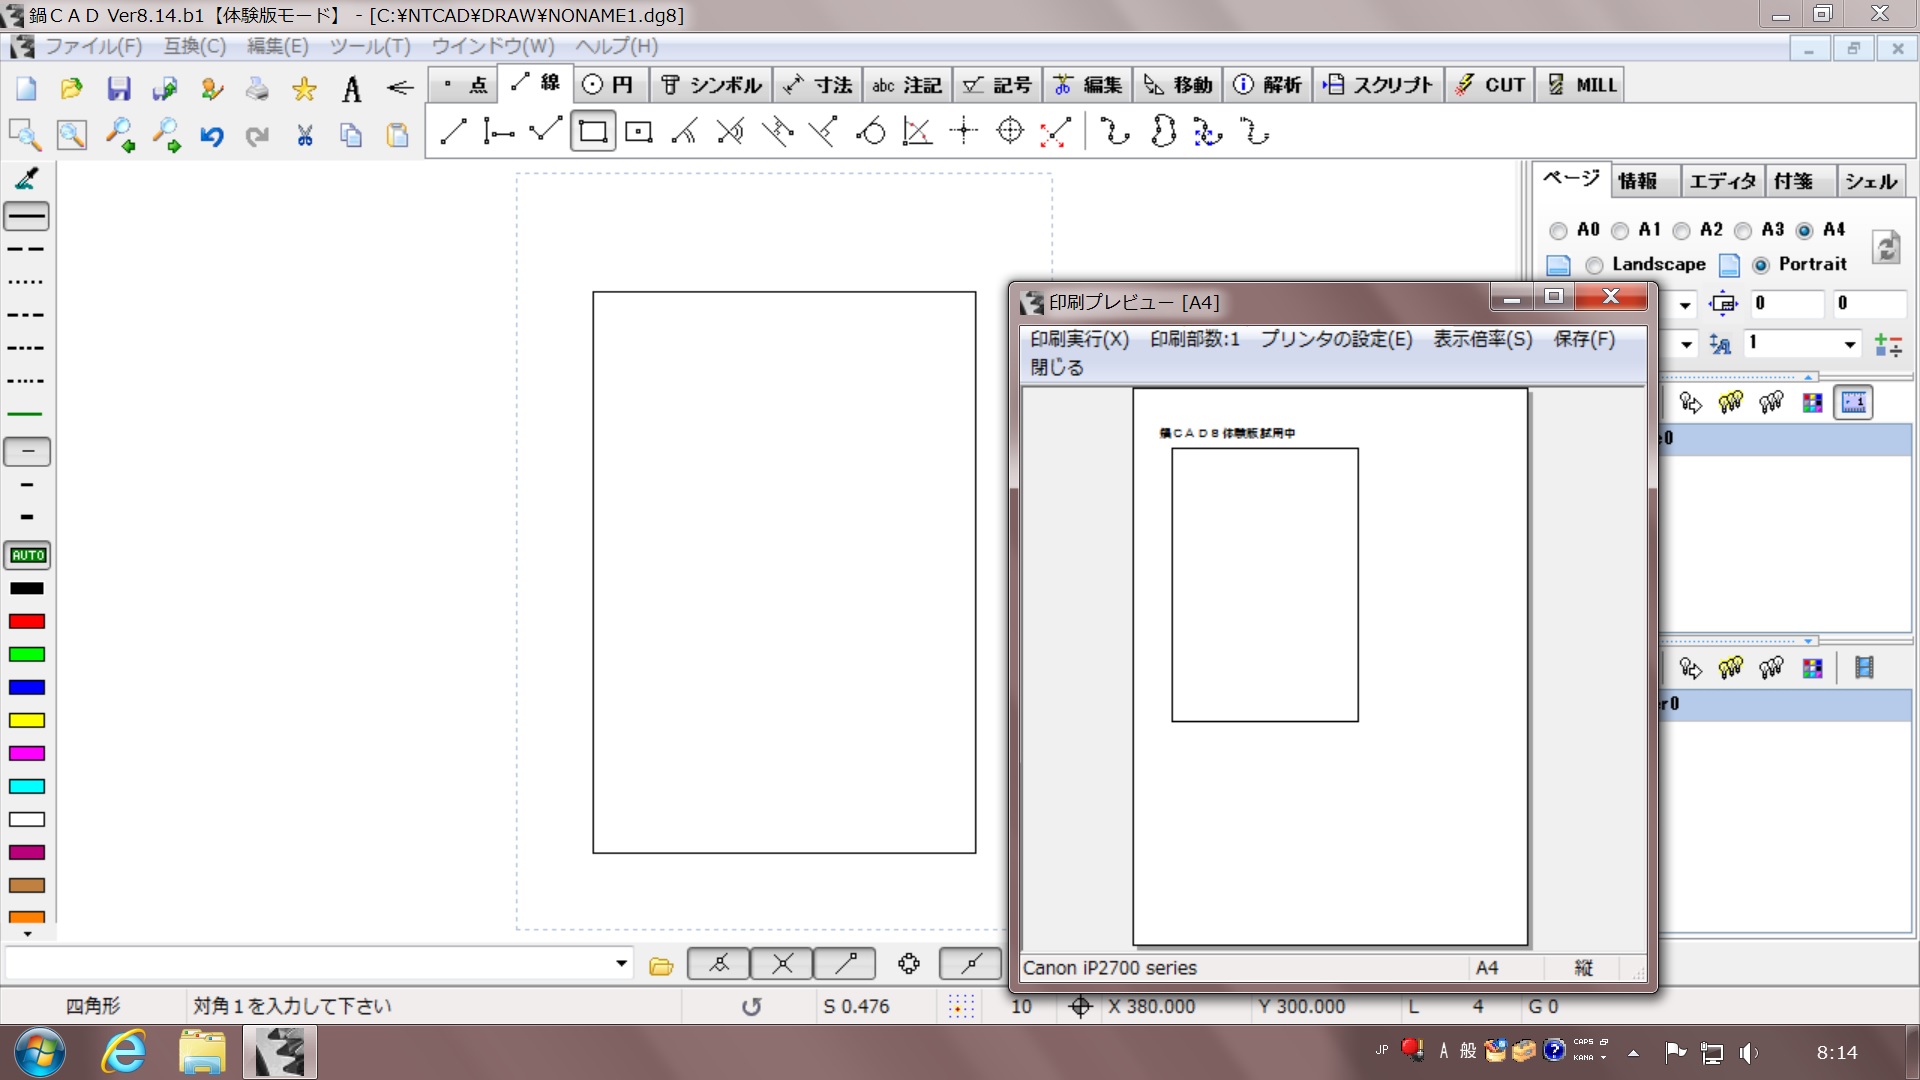The image size is (1920, 1080).
Task: Click the yellow star favorites icon
Action: point(304,88)
